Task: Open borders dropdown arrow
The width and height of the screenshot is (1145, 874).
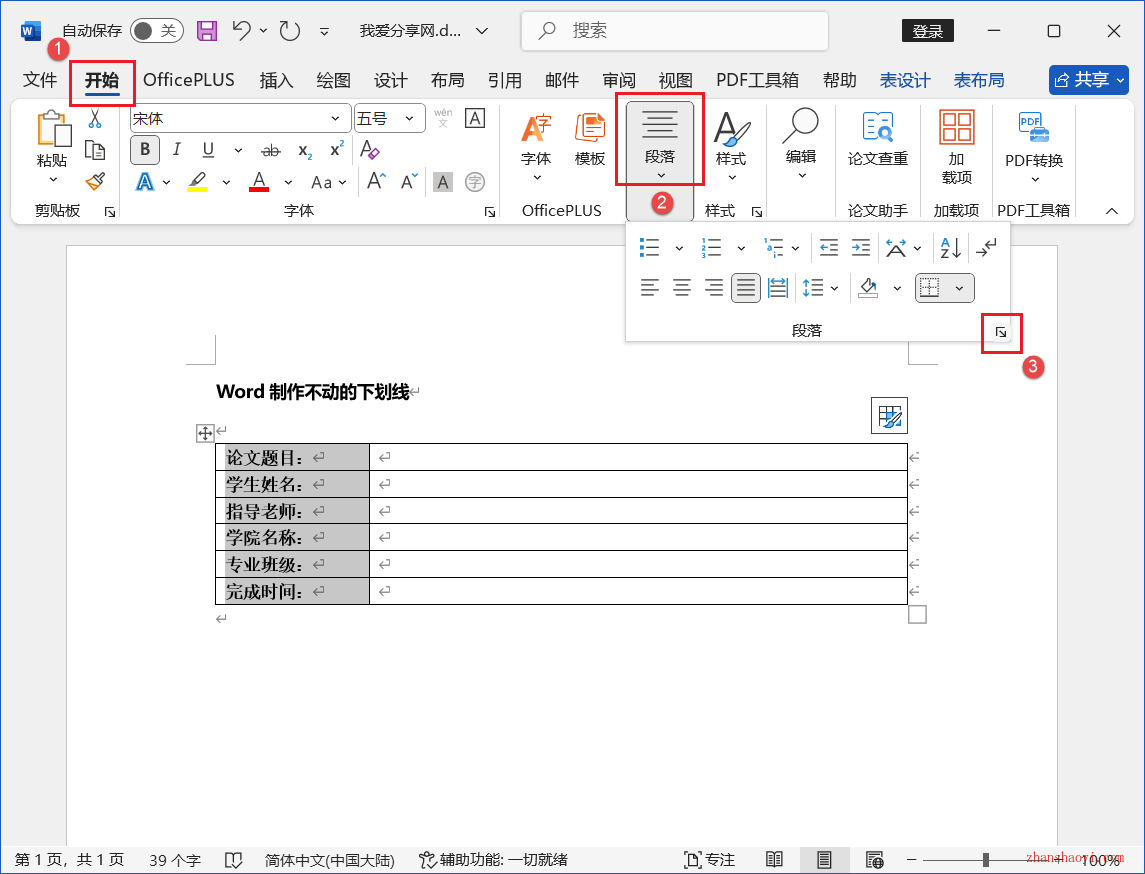Action: click(x=960, y=288)
